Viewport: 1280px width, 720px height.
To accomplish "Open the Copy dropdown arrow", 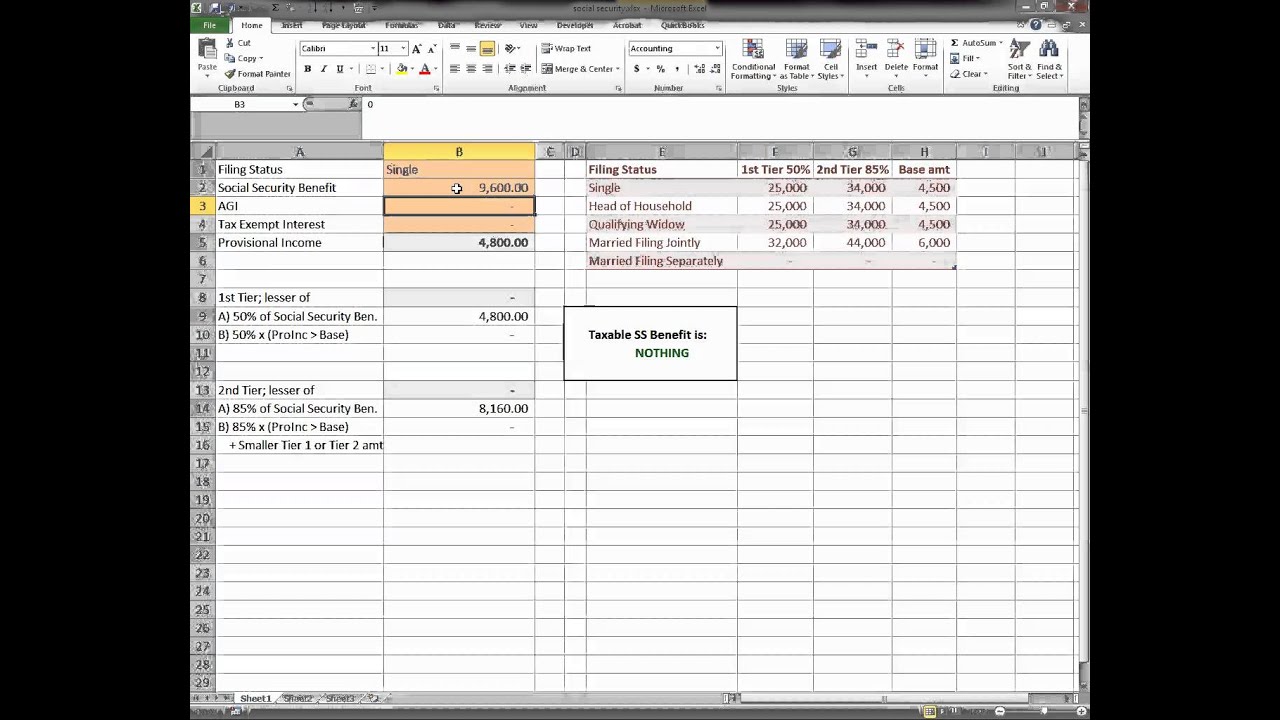I will tap(260, 58).
